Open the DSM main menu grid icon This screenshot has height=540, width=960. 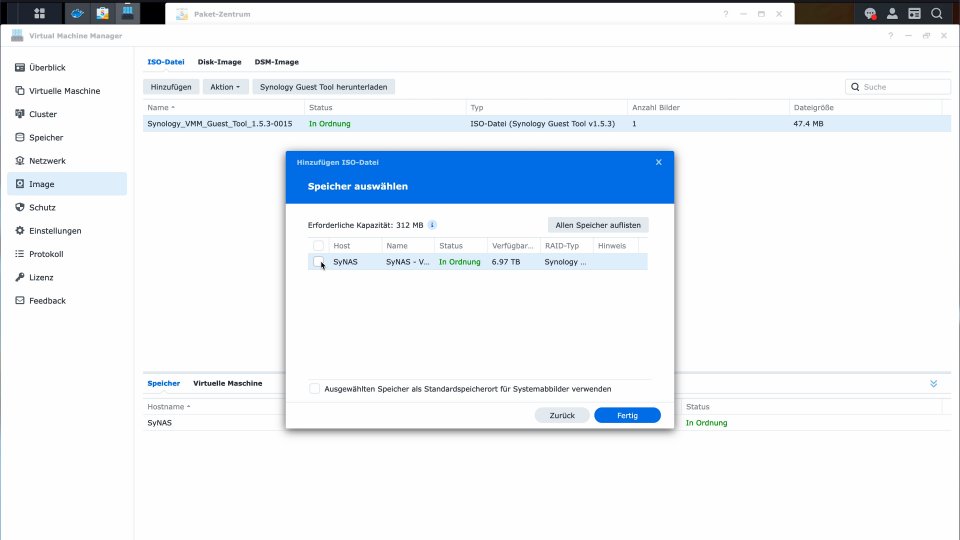tap(39, 13)
